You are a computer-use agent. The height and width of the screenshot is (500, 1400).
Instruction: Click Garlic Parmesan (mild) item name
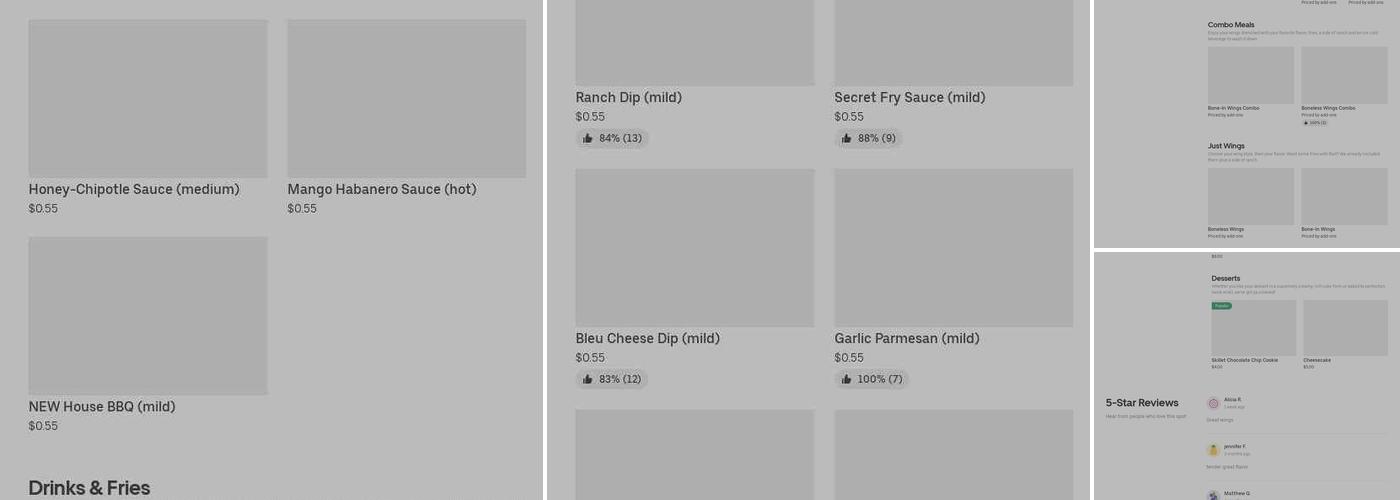click(906, 338)
